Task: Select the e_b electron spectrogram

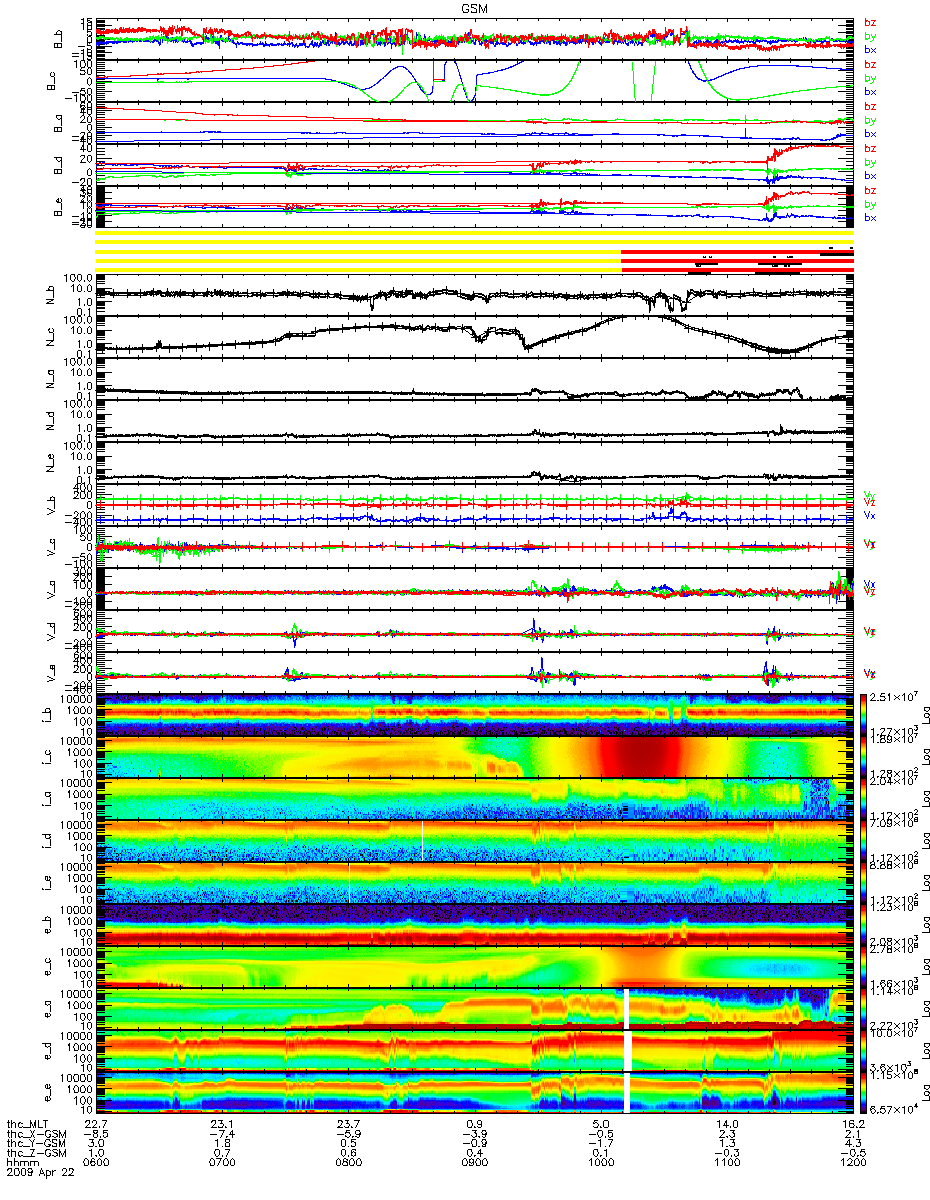Action: pos(475,924)
